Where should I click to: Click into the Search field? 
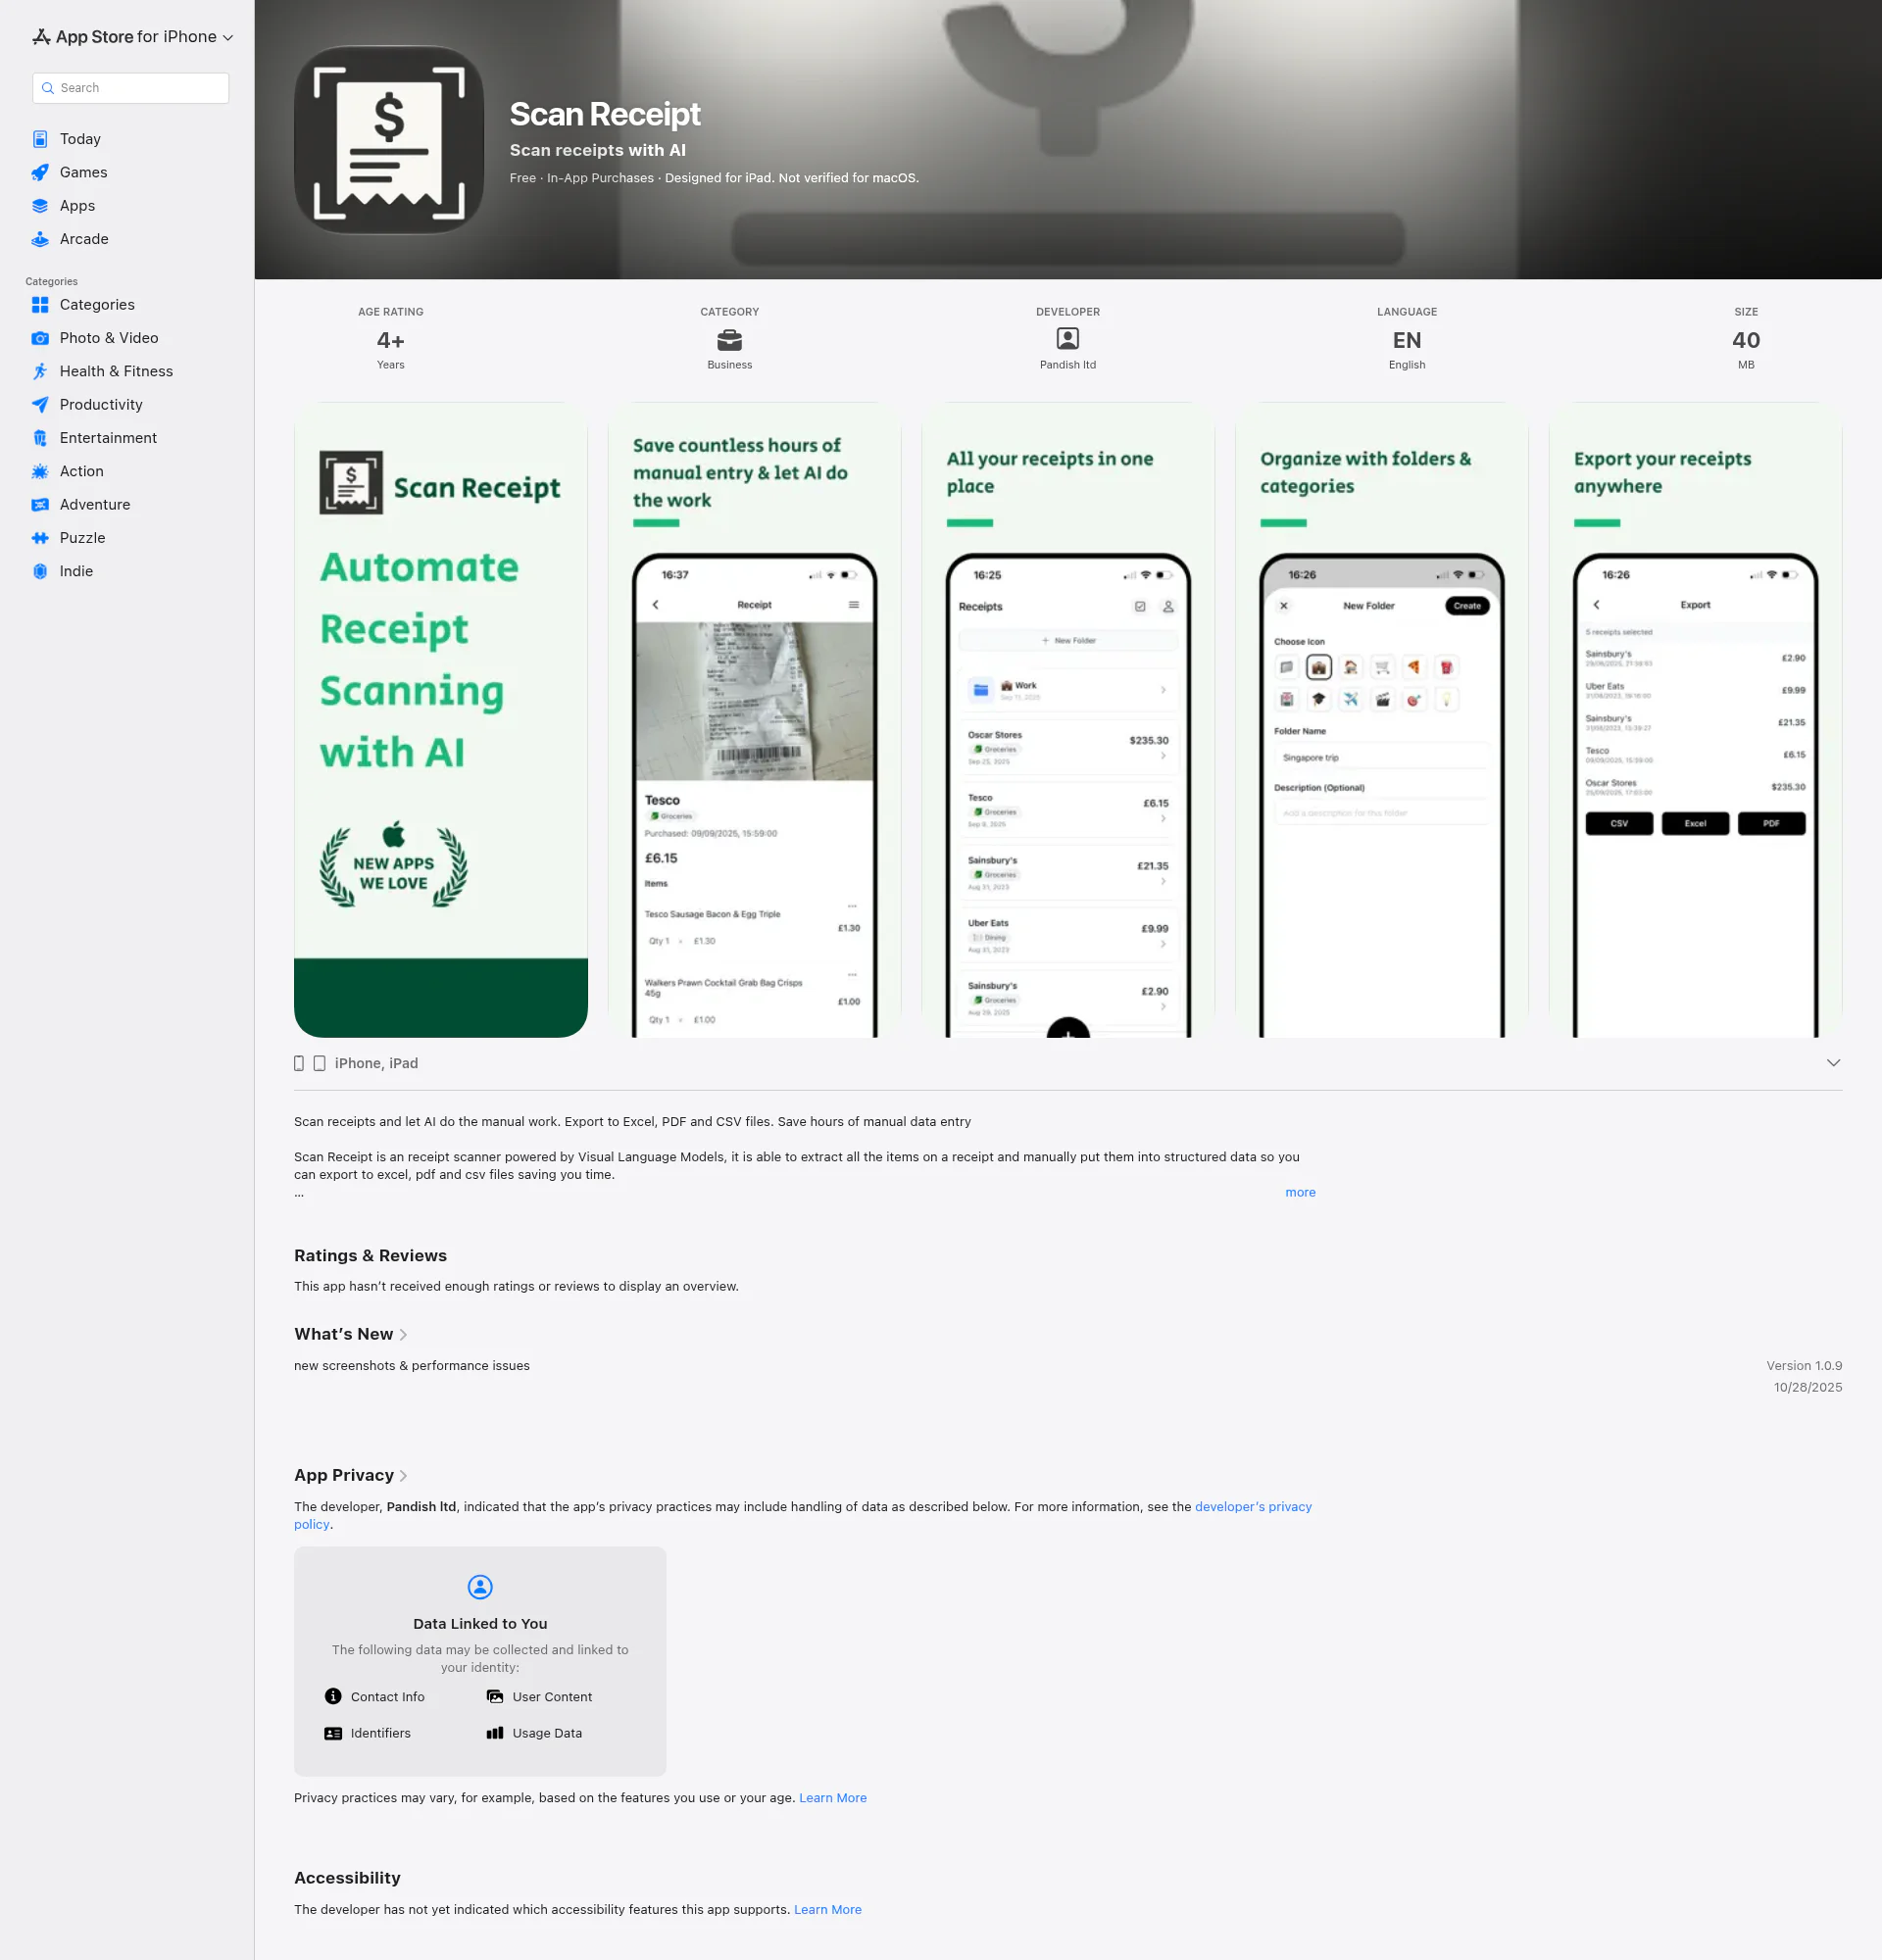coord(131,88)
